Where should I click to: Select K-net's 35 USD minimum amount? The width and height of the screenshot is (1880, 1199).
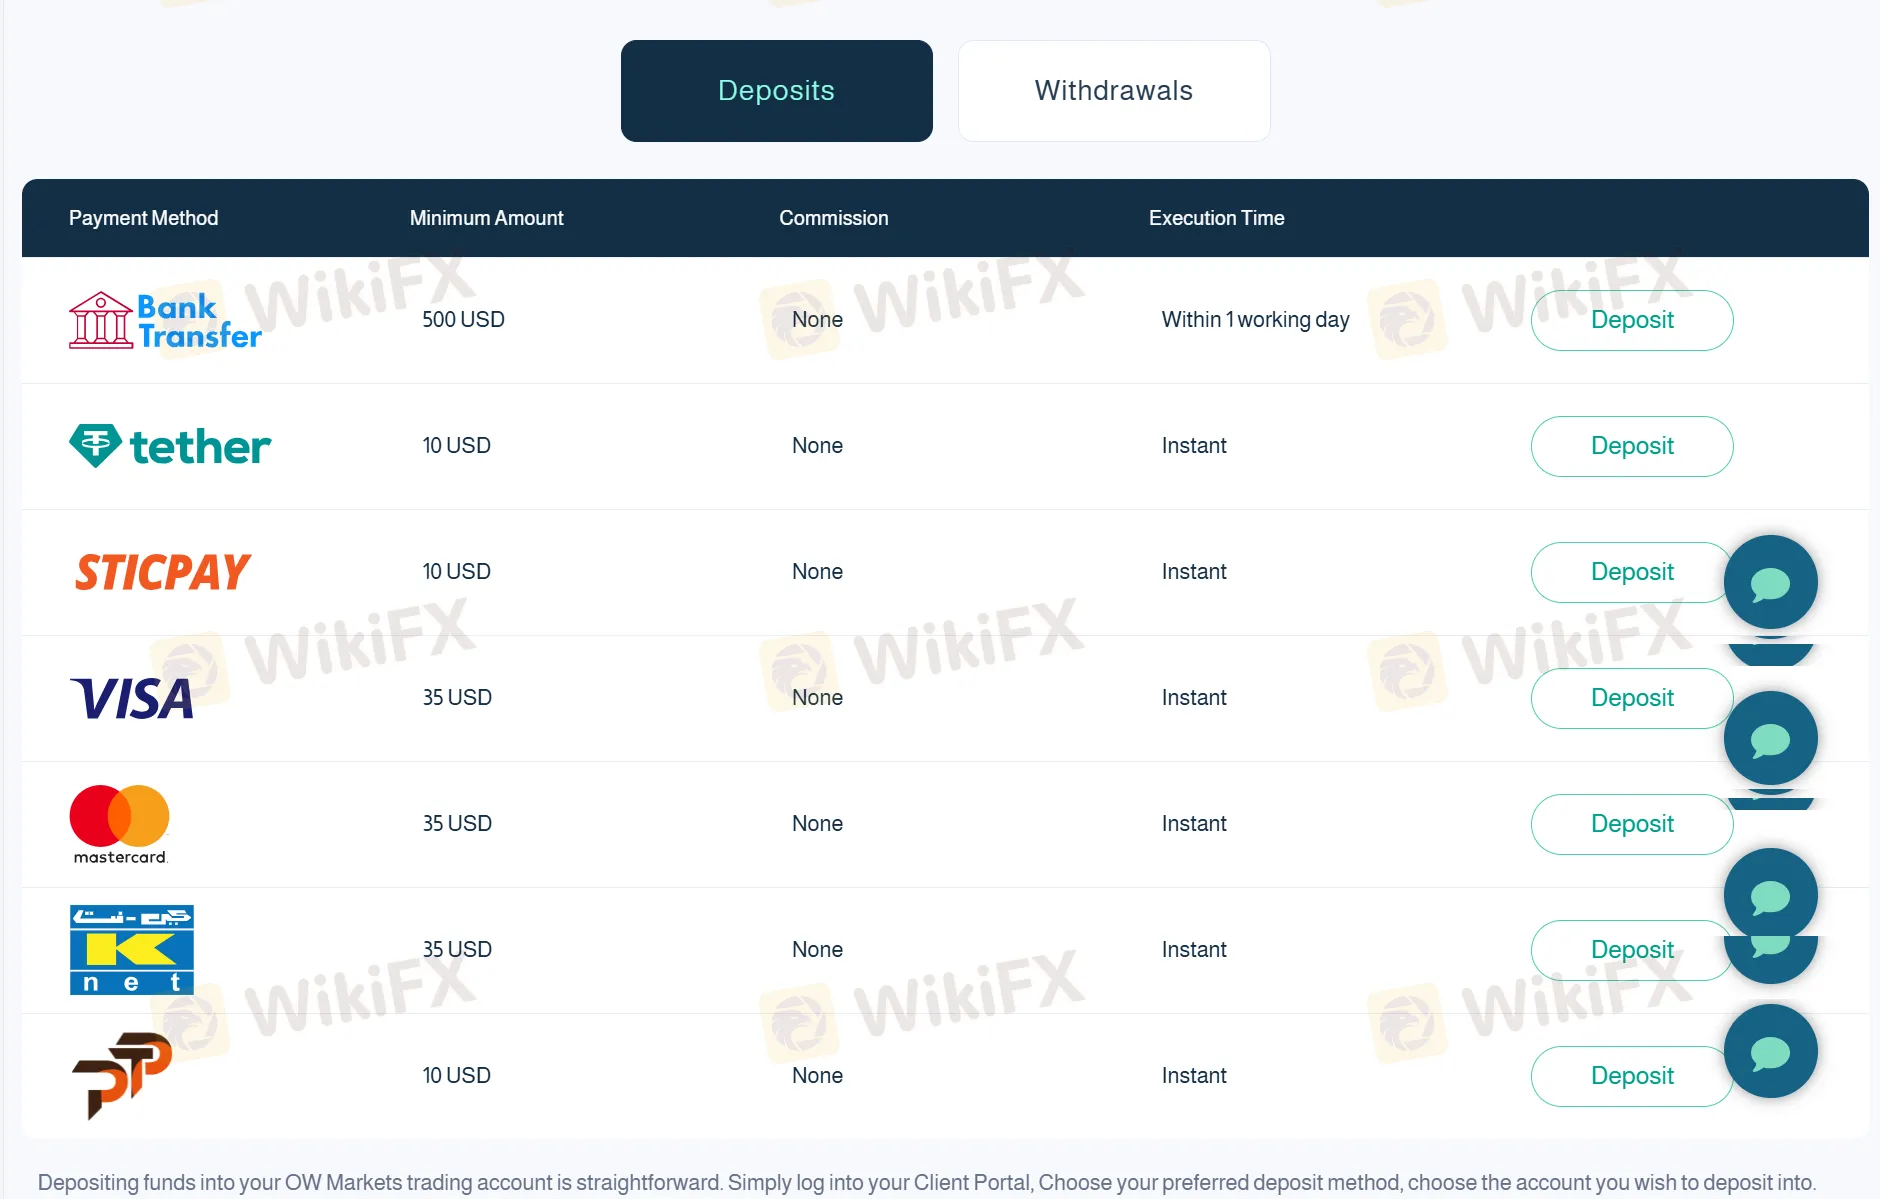click(457, 950)
